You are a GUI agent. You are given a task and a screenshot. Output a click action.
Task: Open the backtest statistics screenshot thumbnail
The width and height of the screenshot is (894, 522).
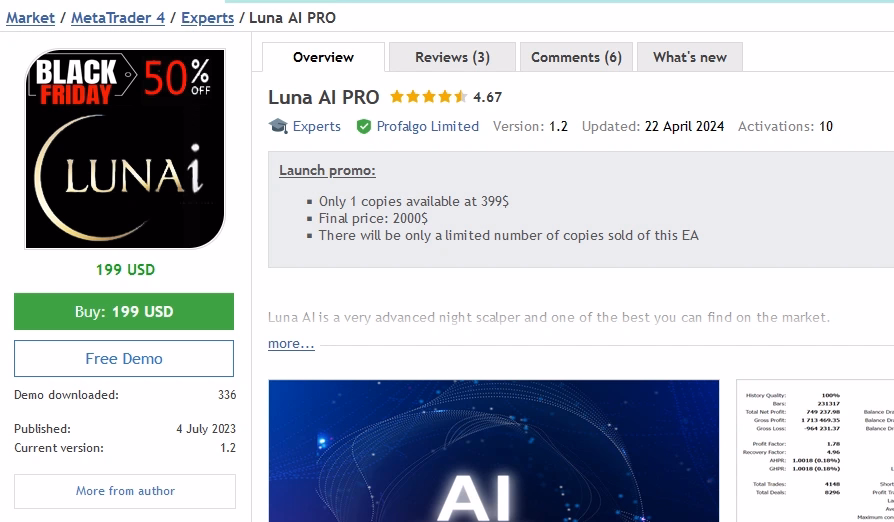(815, 451)
